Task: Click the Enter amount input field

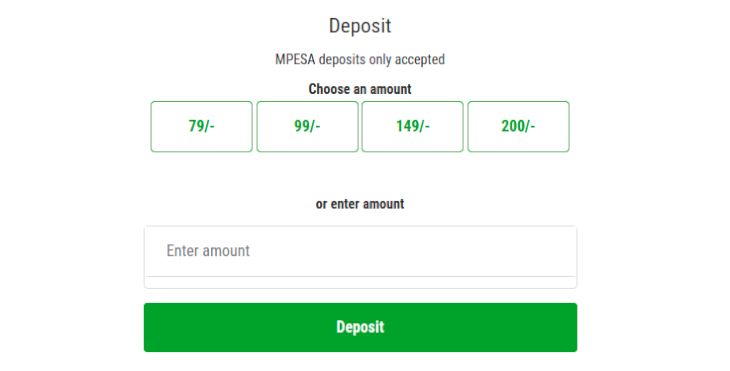Action: (360, 251)
